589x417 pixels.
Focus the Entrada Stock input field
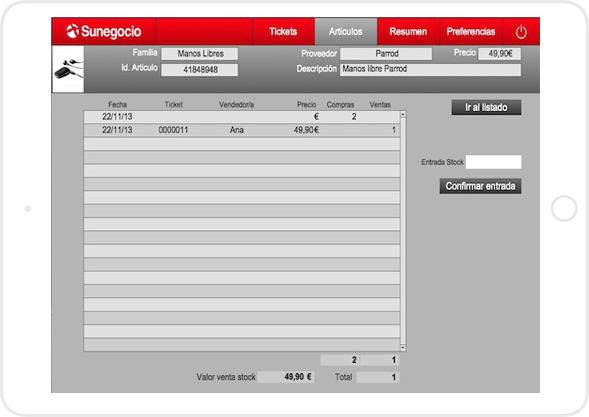(x=493, y=162)
